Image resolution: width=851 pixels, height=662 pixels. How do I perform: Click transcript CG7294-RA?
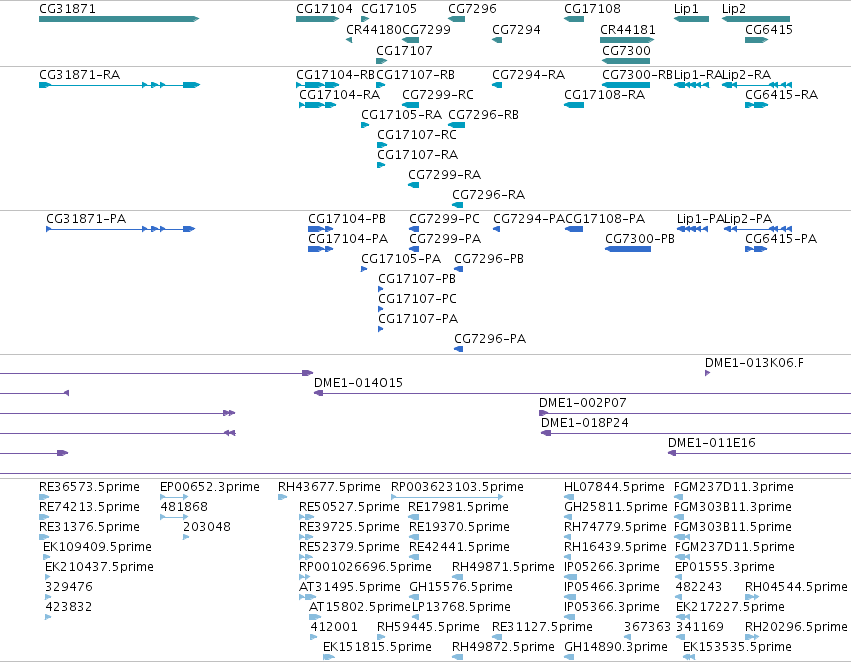point(497,85)
